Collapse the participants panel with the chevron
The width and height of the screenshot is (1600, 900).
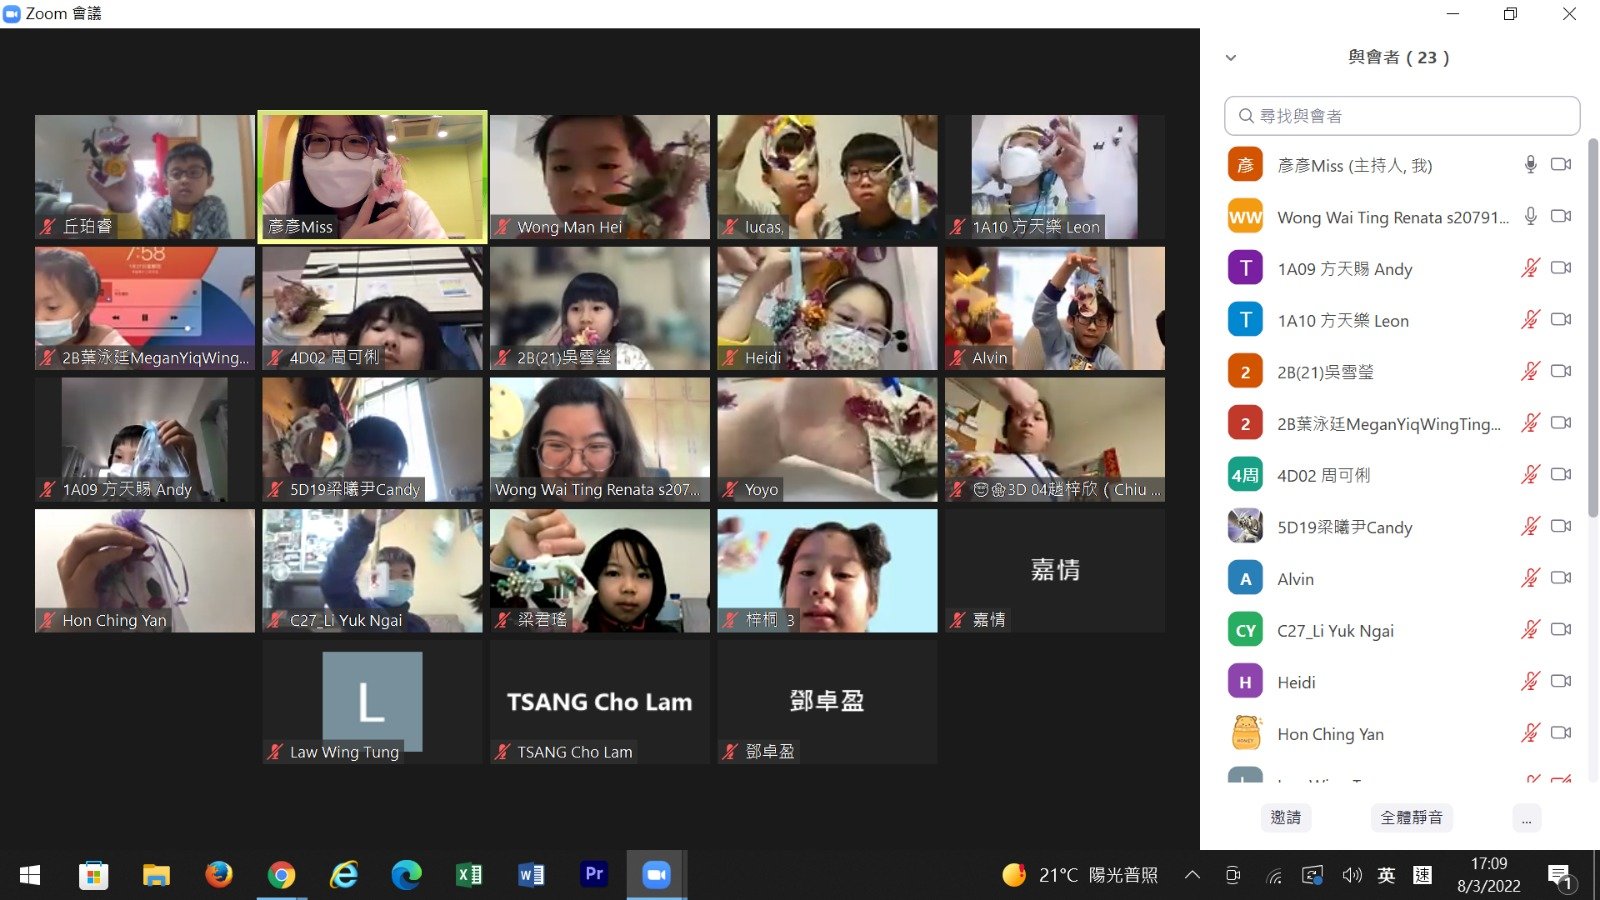[x=1231, y=58]
